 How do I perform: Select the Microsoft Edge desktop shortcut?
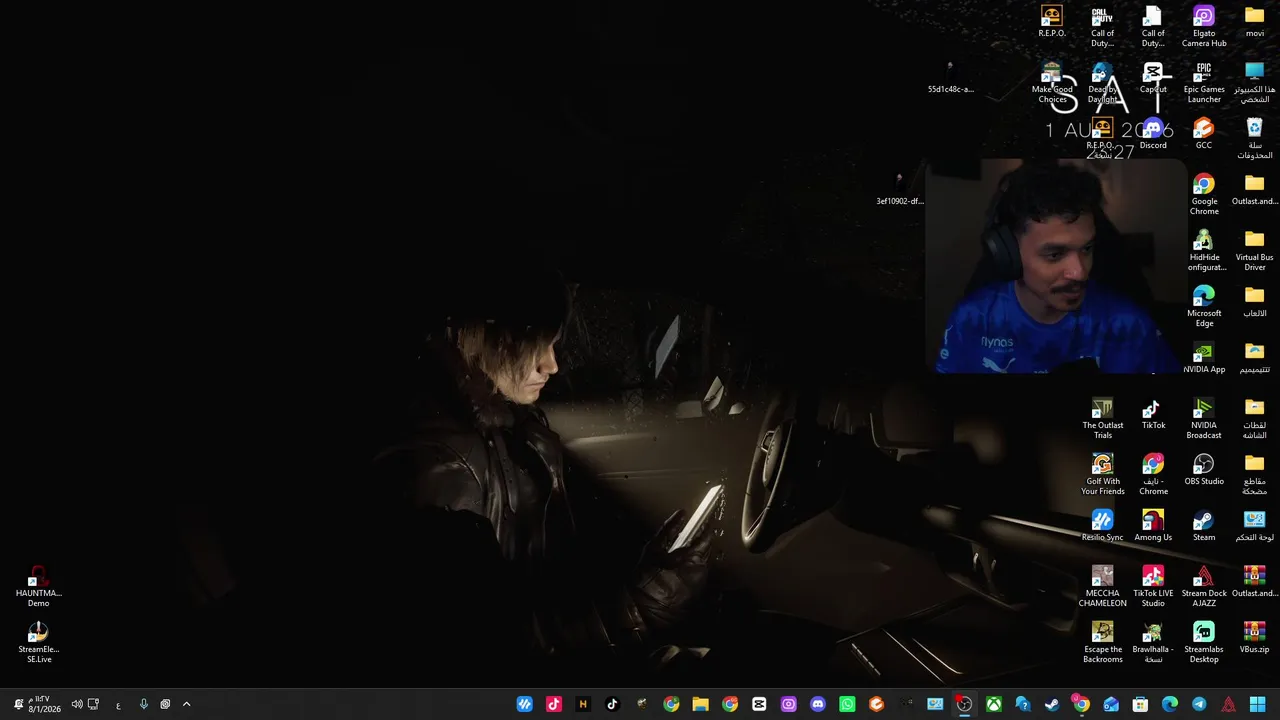[x=1204, y=307]
